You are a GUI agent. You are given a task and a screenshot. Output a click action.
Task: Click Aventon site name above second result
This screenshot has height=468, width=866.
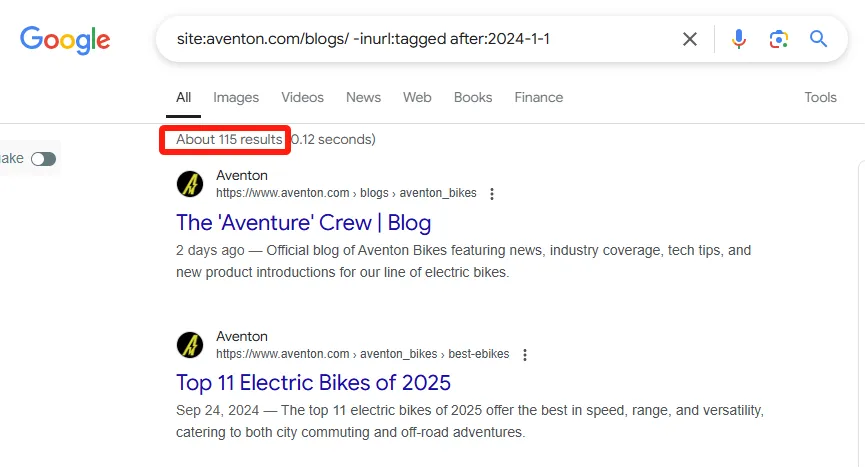(x=242, y=336)
